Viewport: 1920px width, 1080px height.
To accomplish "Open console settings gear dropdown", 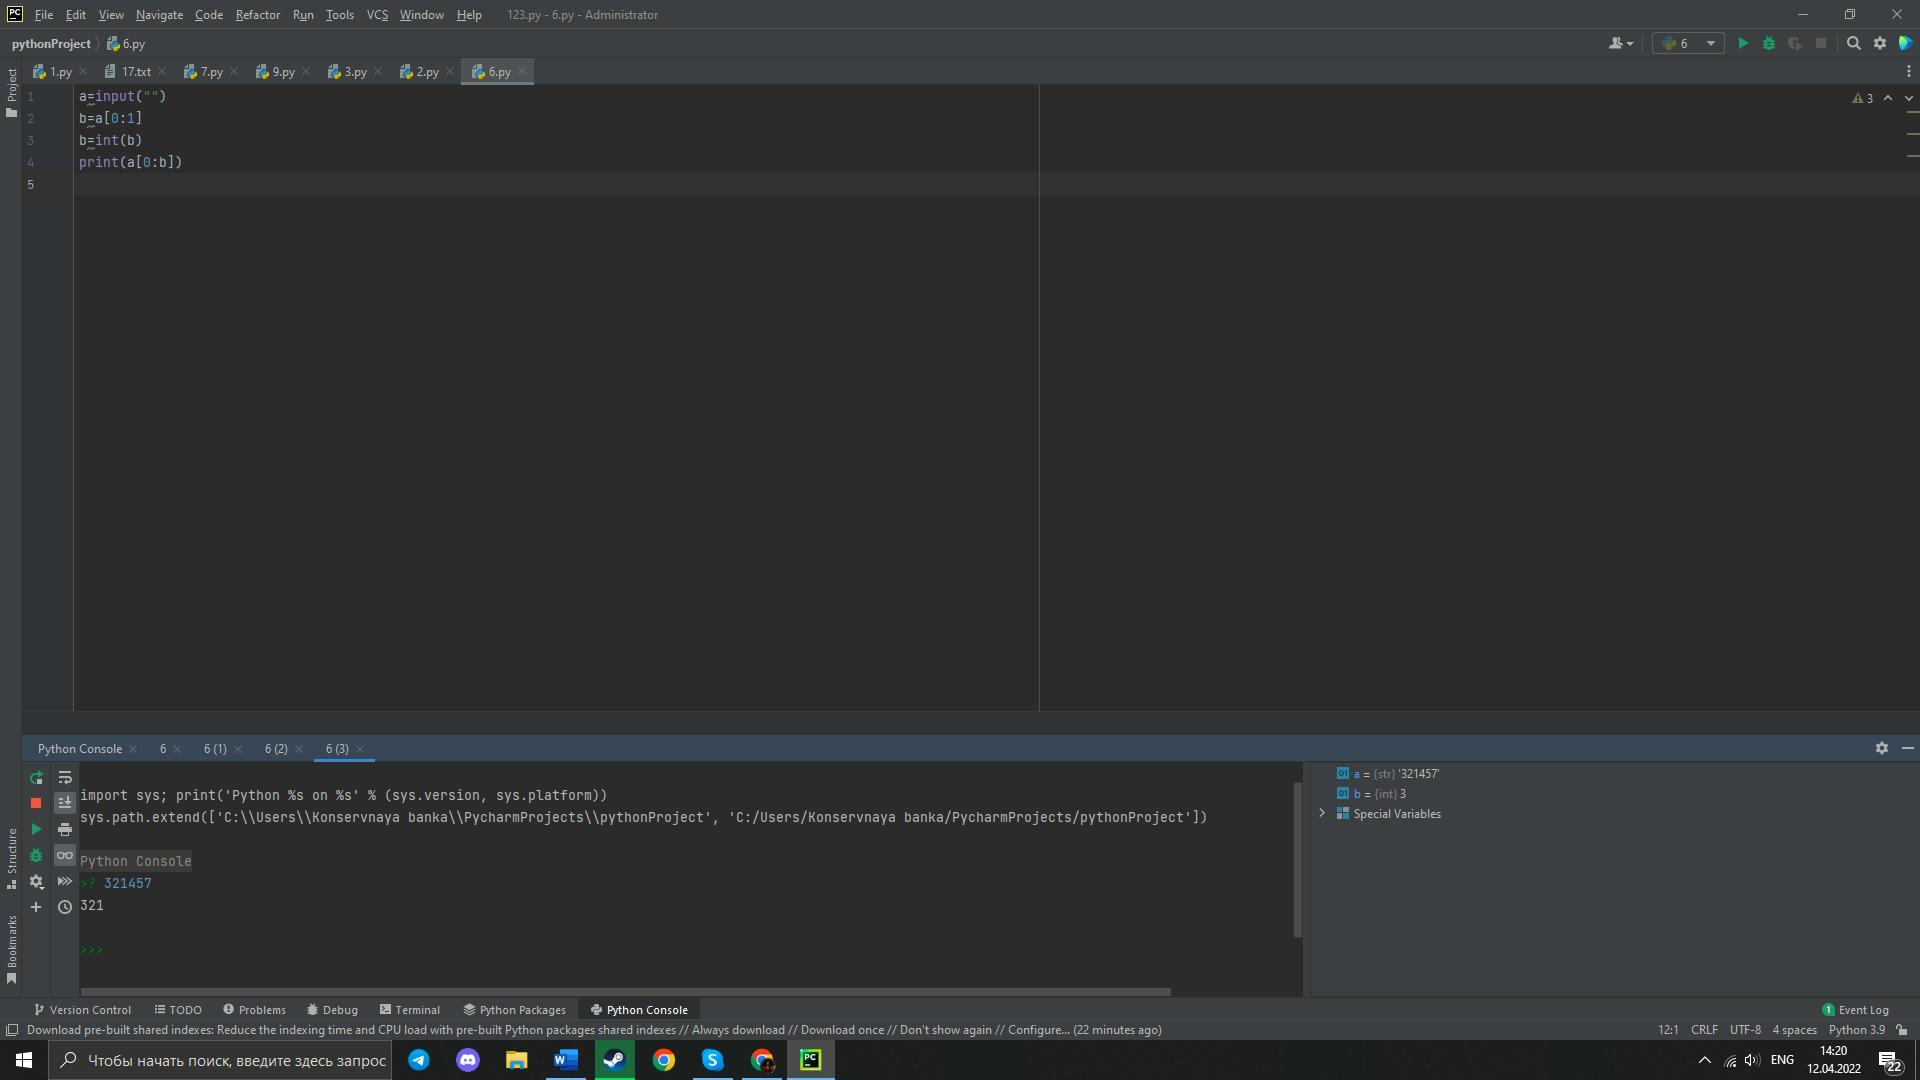I will click(x=36, y=881).
